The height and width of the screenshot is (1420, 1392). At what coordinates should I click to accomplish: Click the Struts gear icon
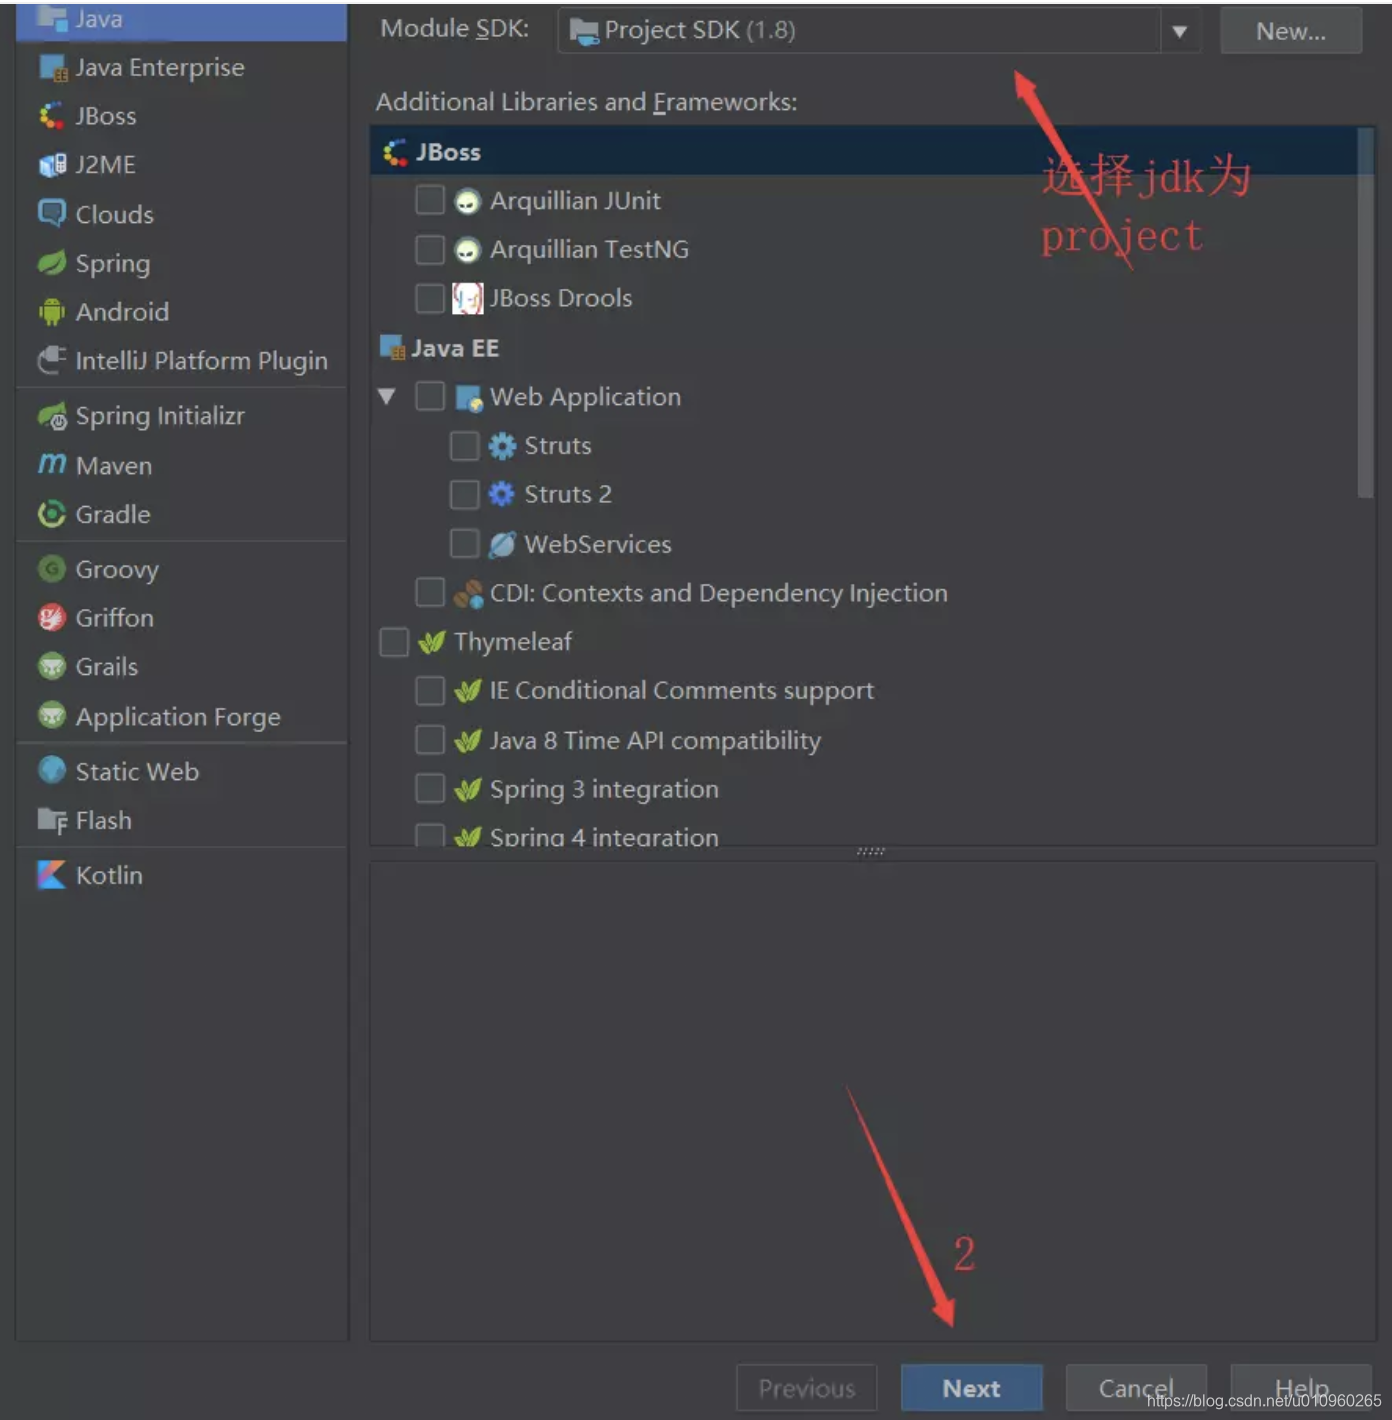point(502,446)
